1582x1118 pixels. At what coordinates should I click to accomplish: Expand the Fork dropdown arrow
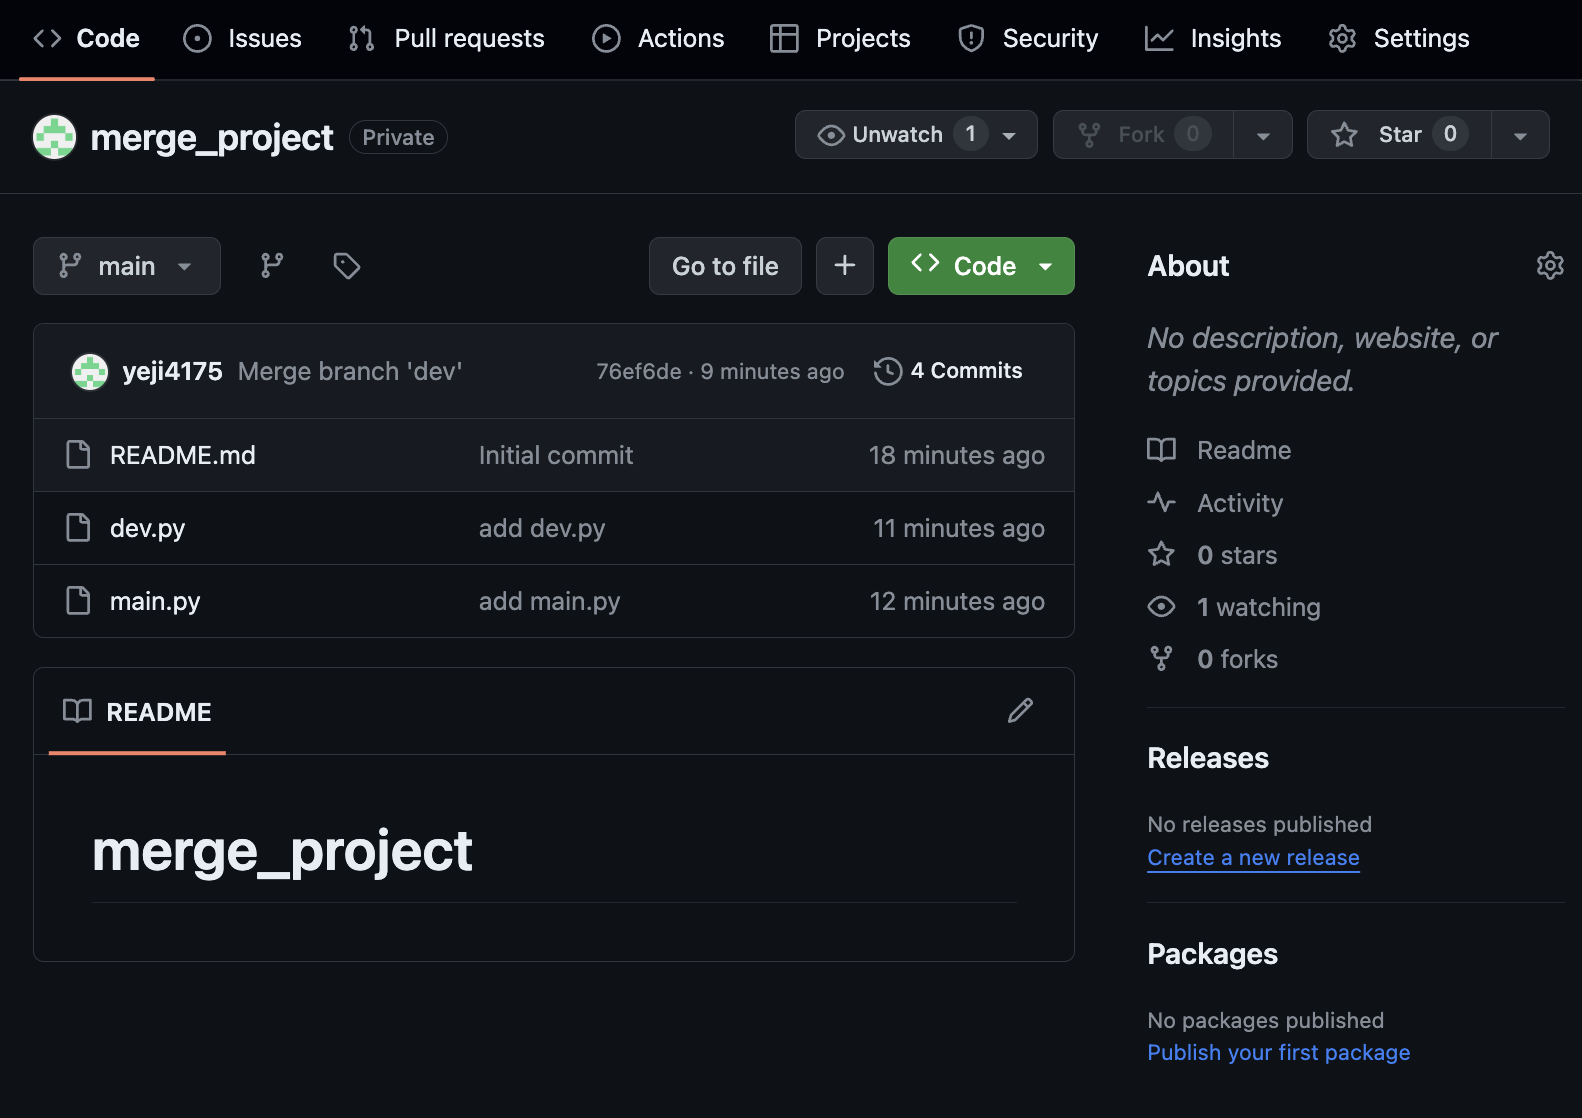coord(1263,135)
